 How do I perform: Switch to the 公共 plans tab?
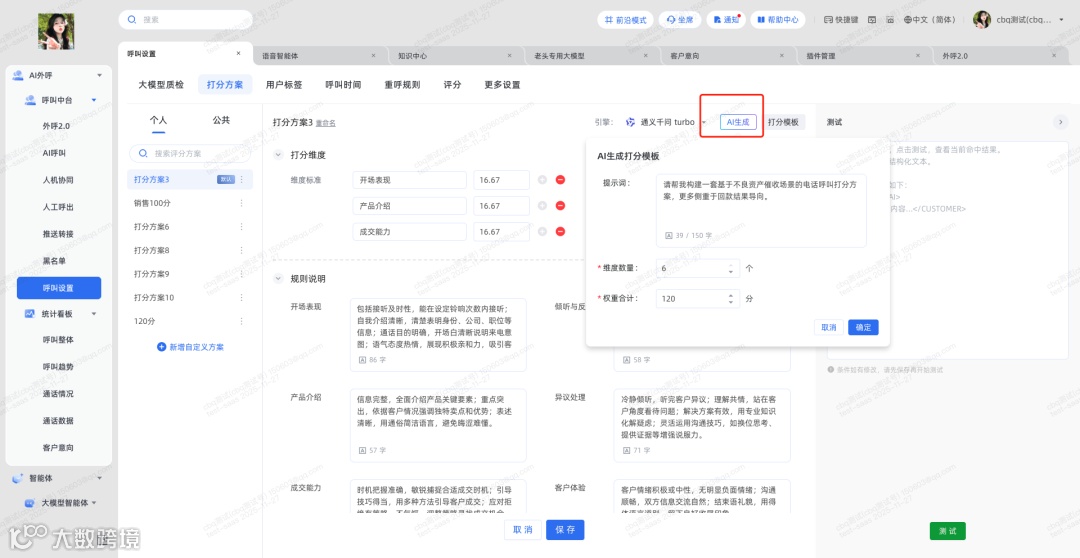tap(221, 120)
